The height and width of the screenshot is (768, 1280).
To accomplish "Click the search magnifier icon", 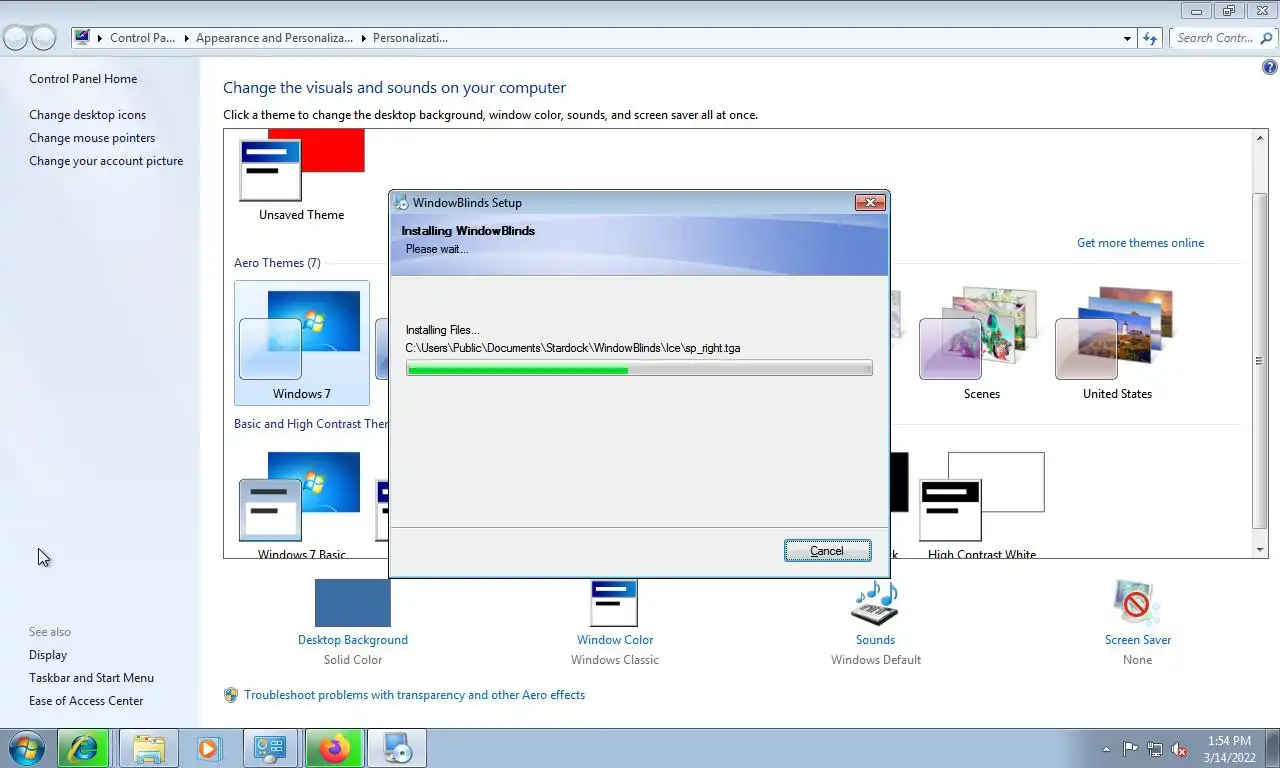I will [1266, 38].
